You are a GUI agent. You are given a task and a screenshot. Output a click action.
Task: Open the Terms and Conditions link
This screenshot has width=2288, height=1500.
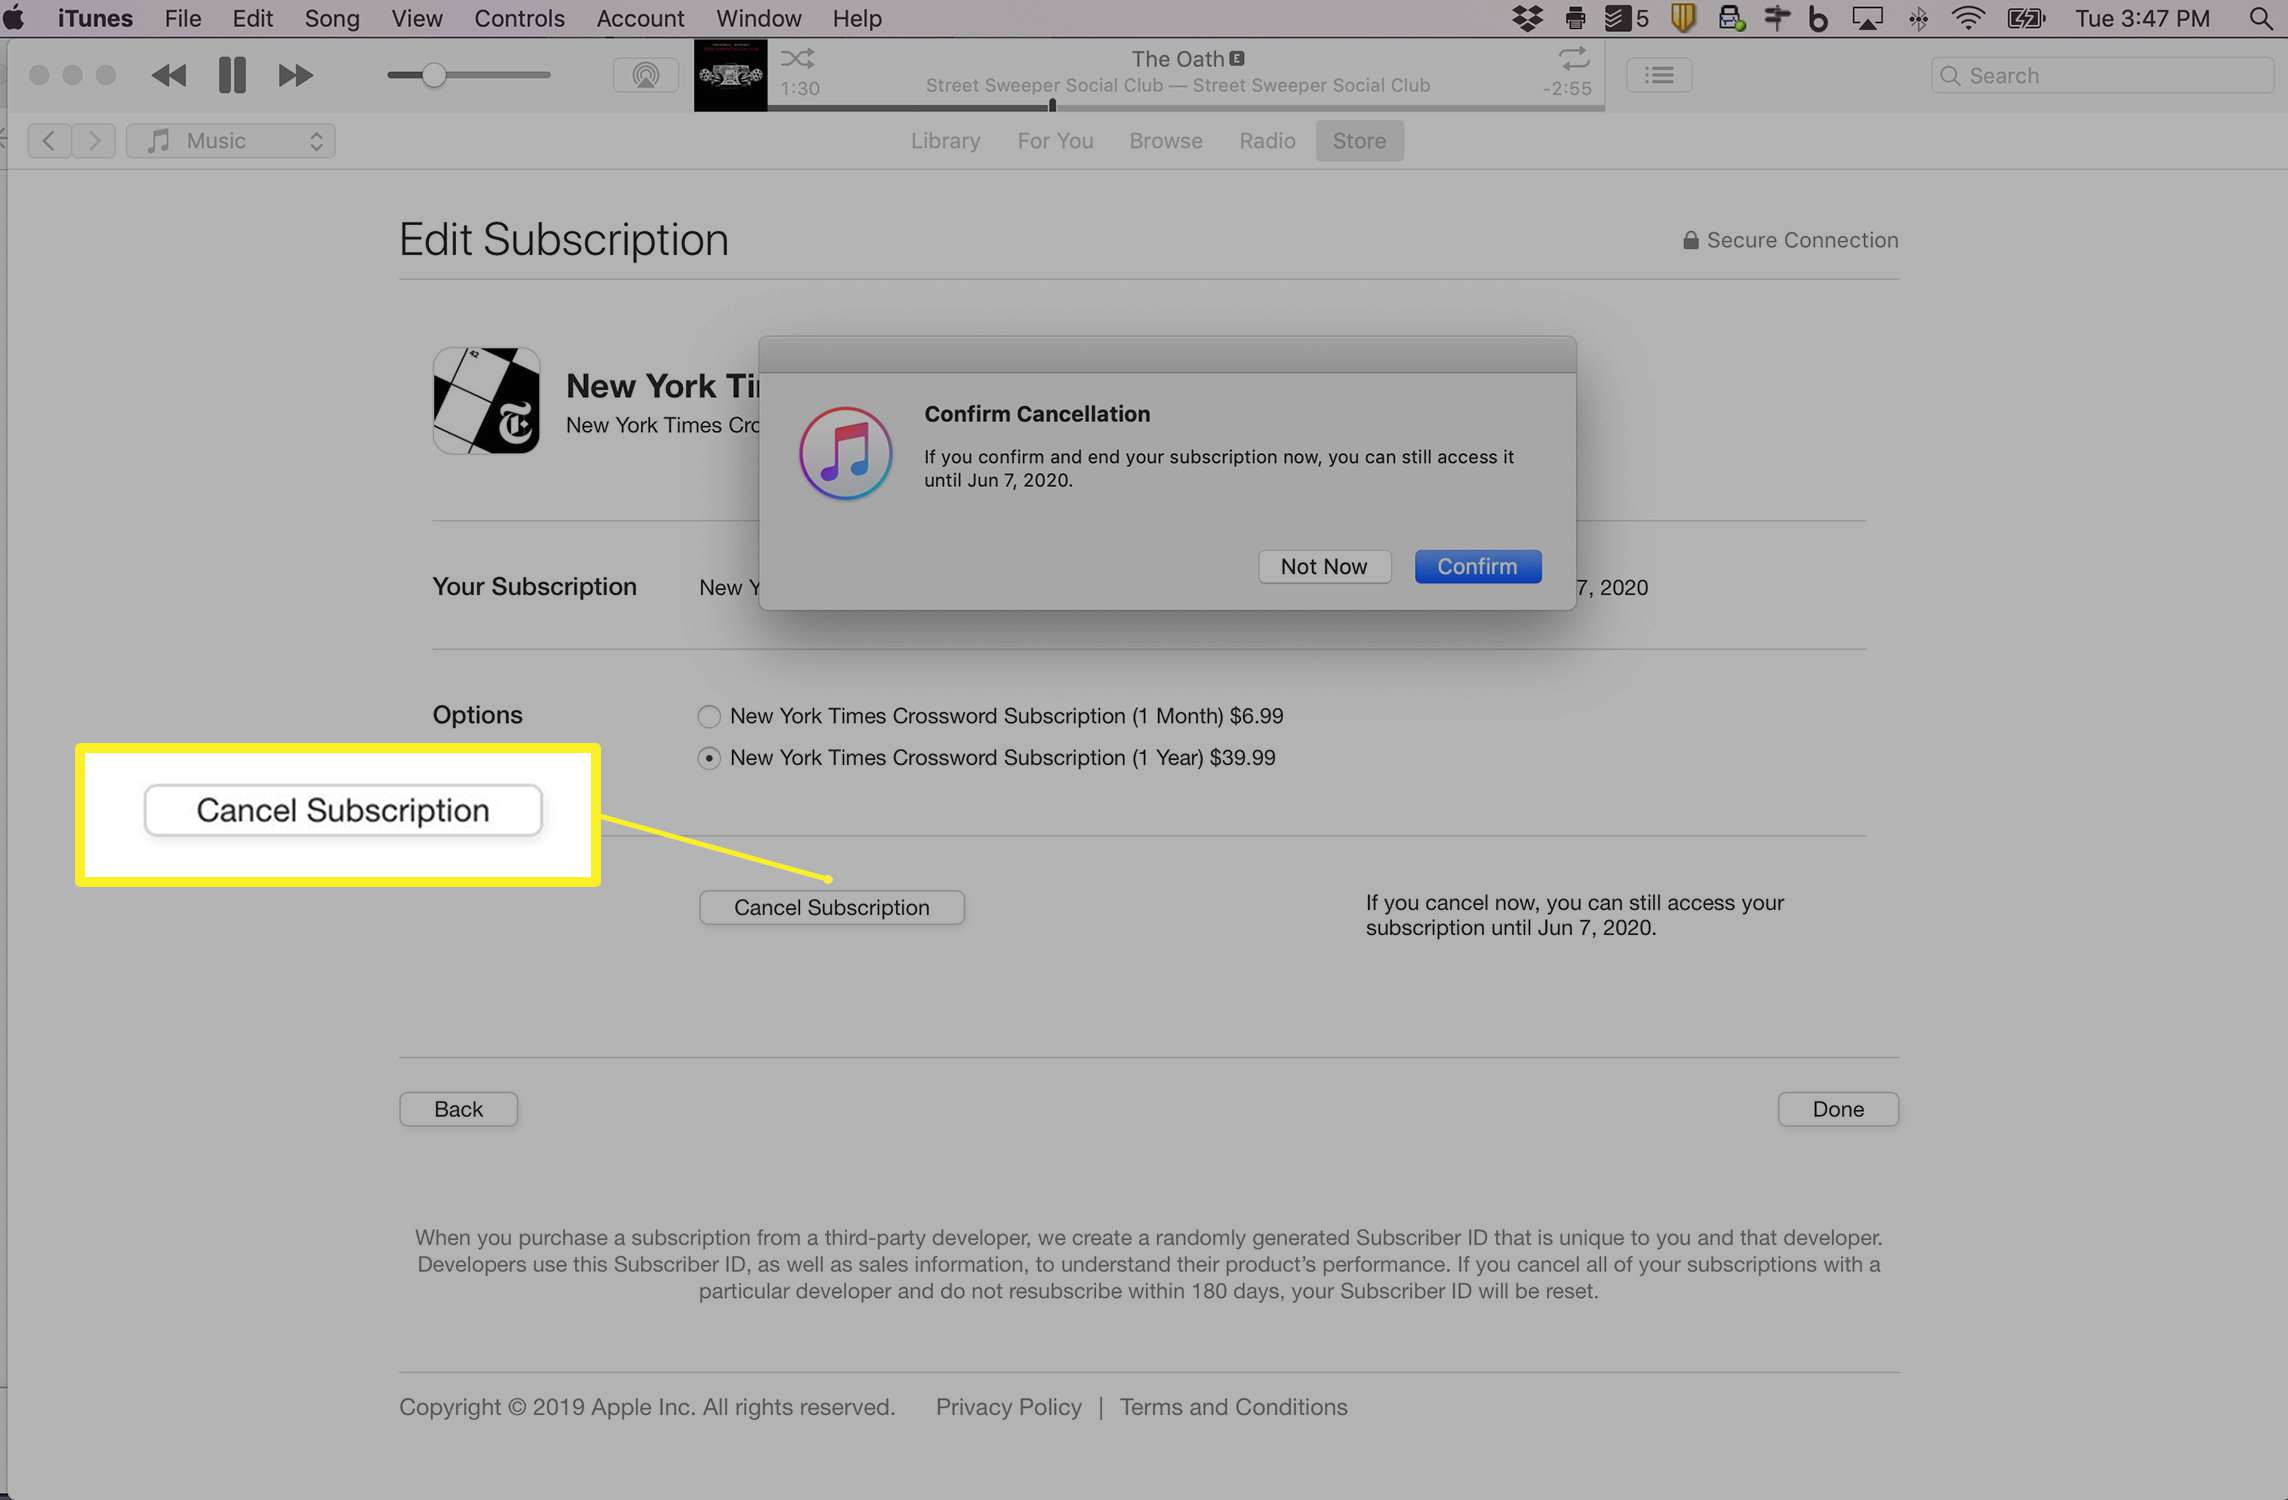(1233, 1407)
